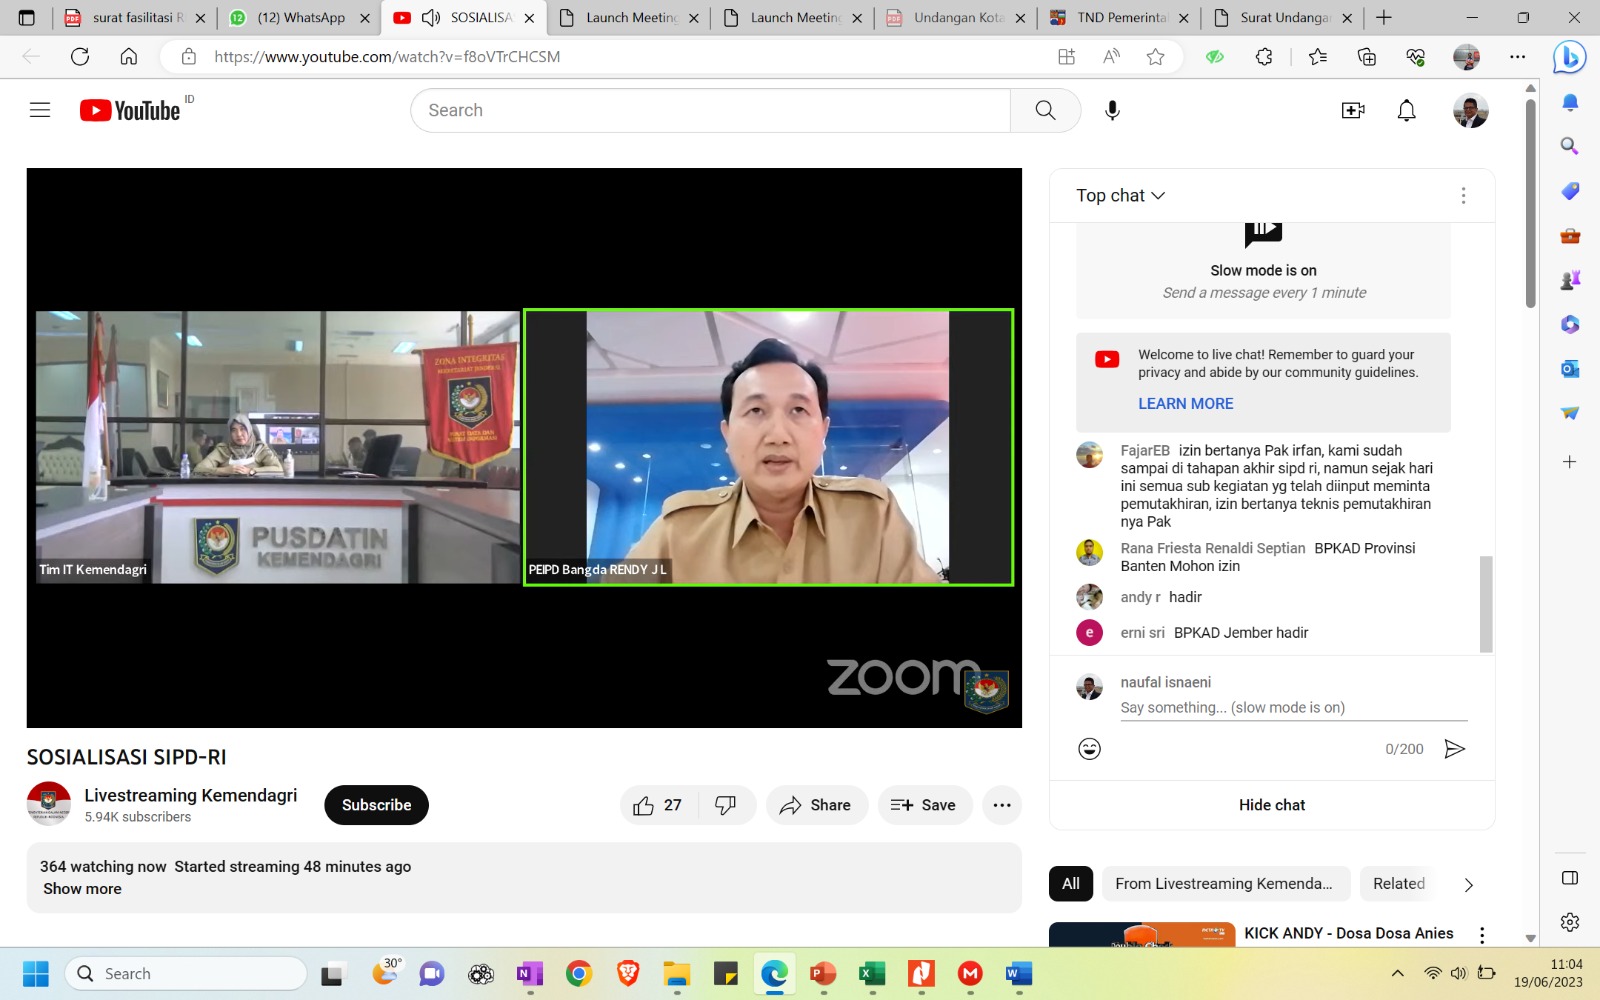The height and width of the screenshot is (1000, 1600).
Task: Go to the YouTube home logo
Action: [131, 110]
